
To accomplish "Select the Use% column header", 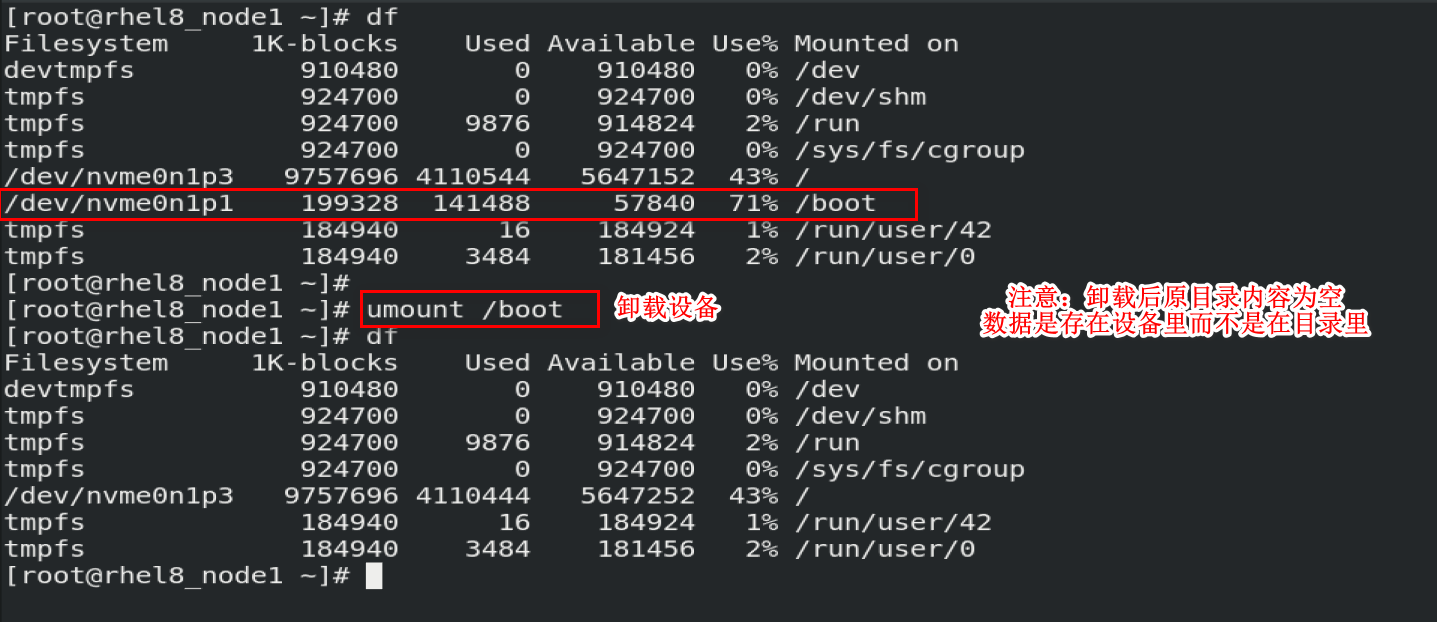I will pyautogui.click(x=742, y=43).
